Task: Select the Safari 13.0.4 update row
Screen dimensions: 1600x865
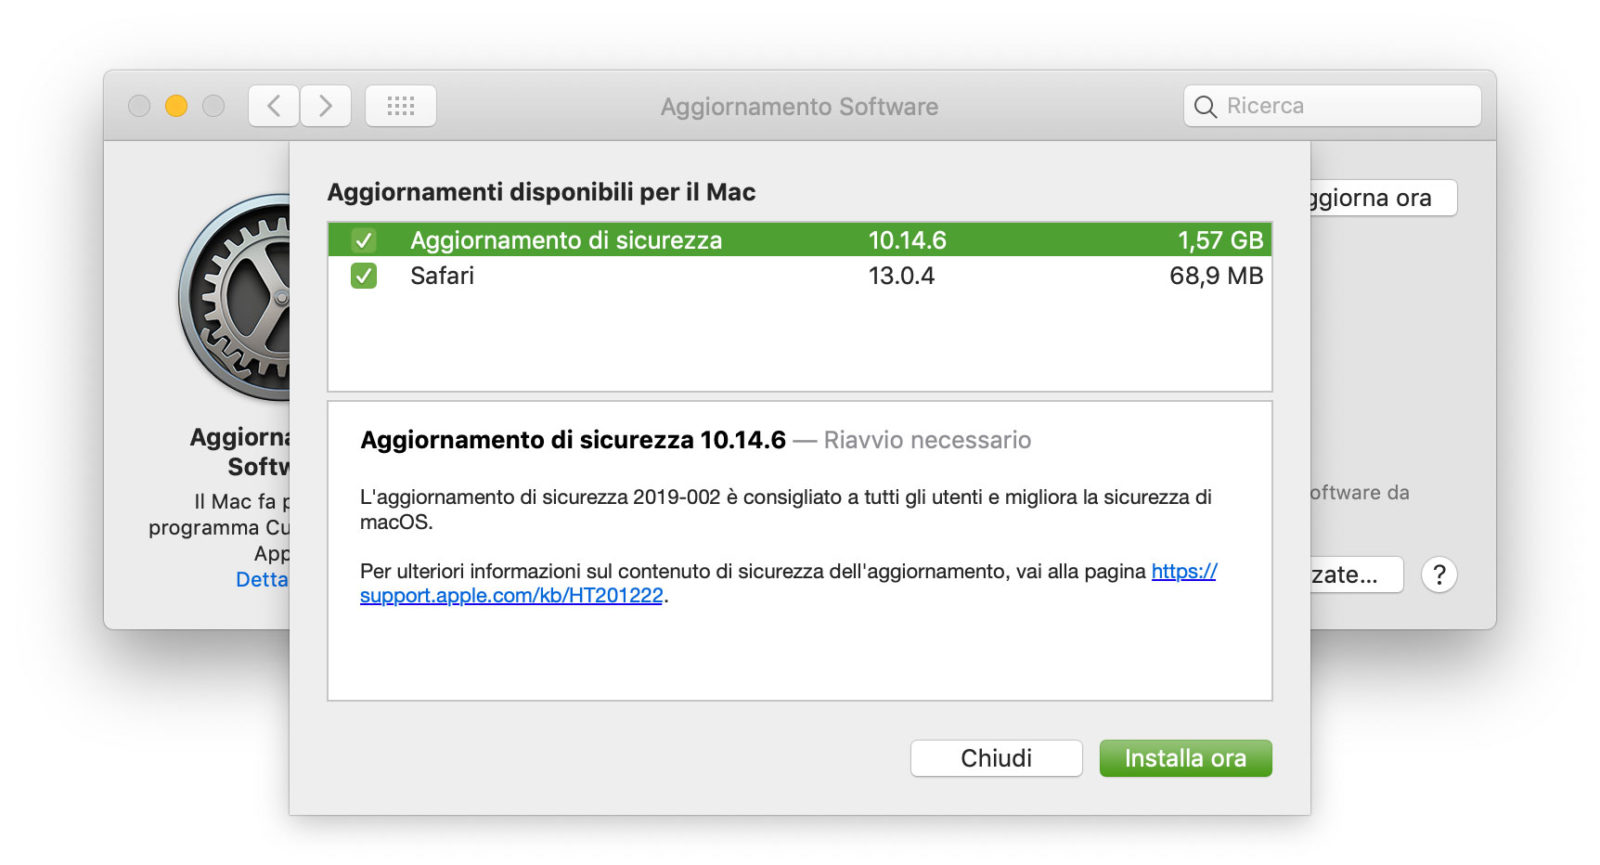Action: (700, 276)
